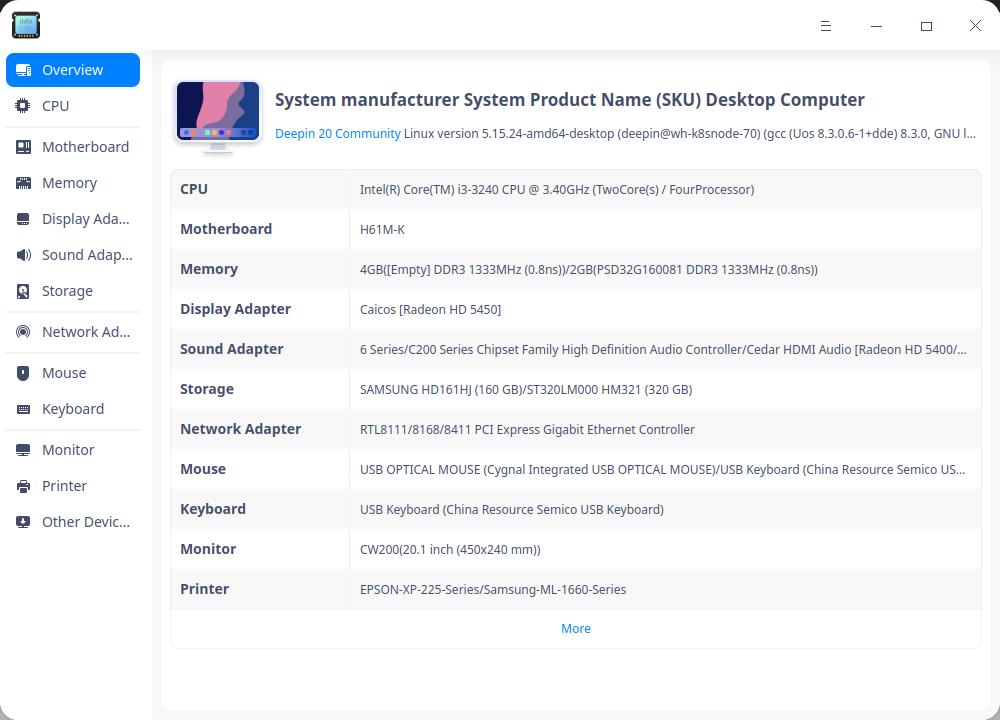Click the Monitor row label in table
The image size is (1000, 720).
[208, 549]
